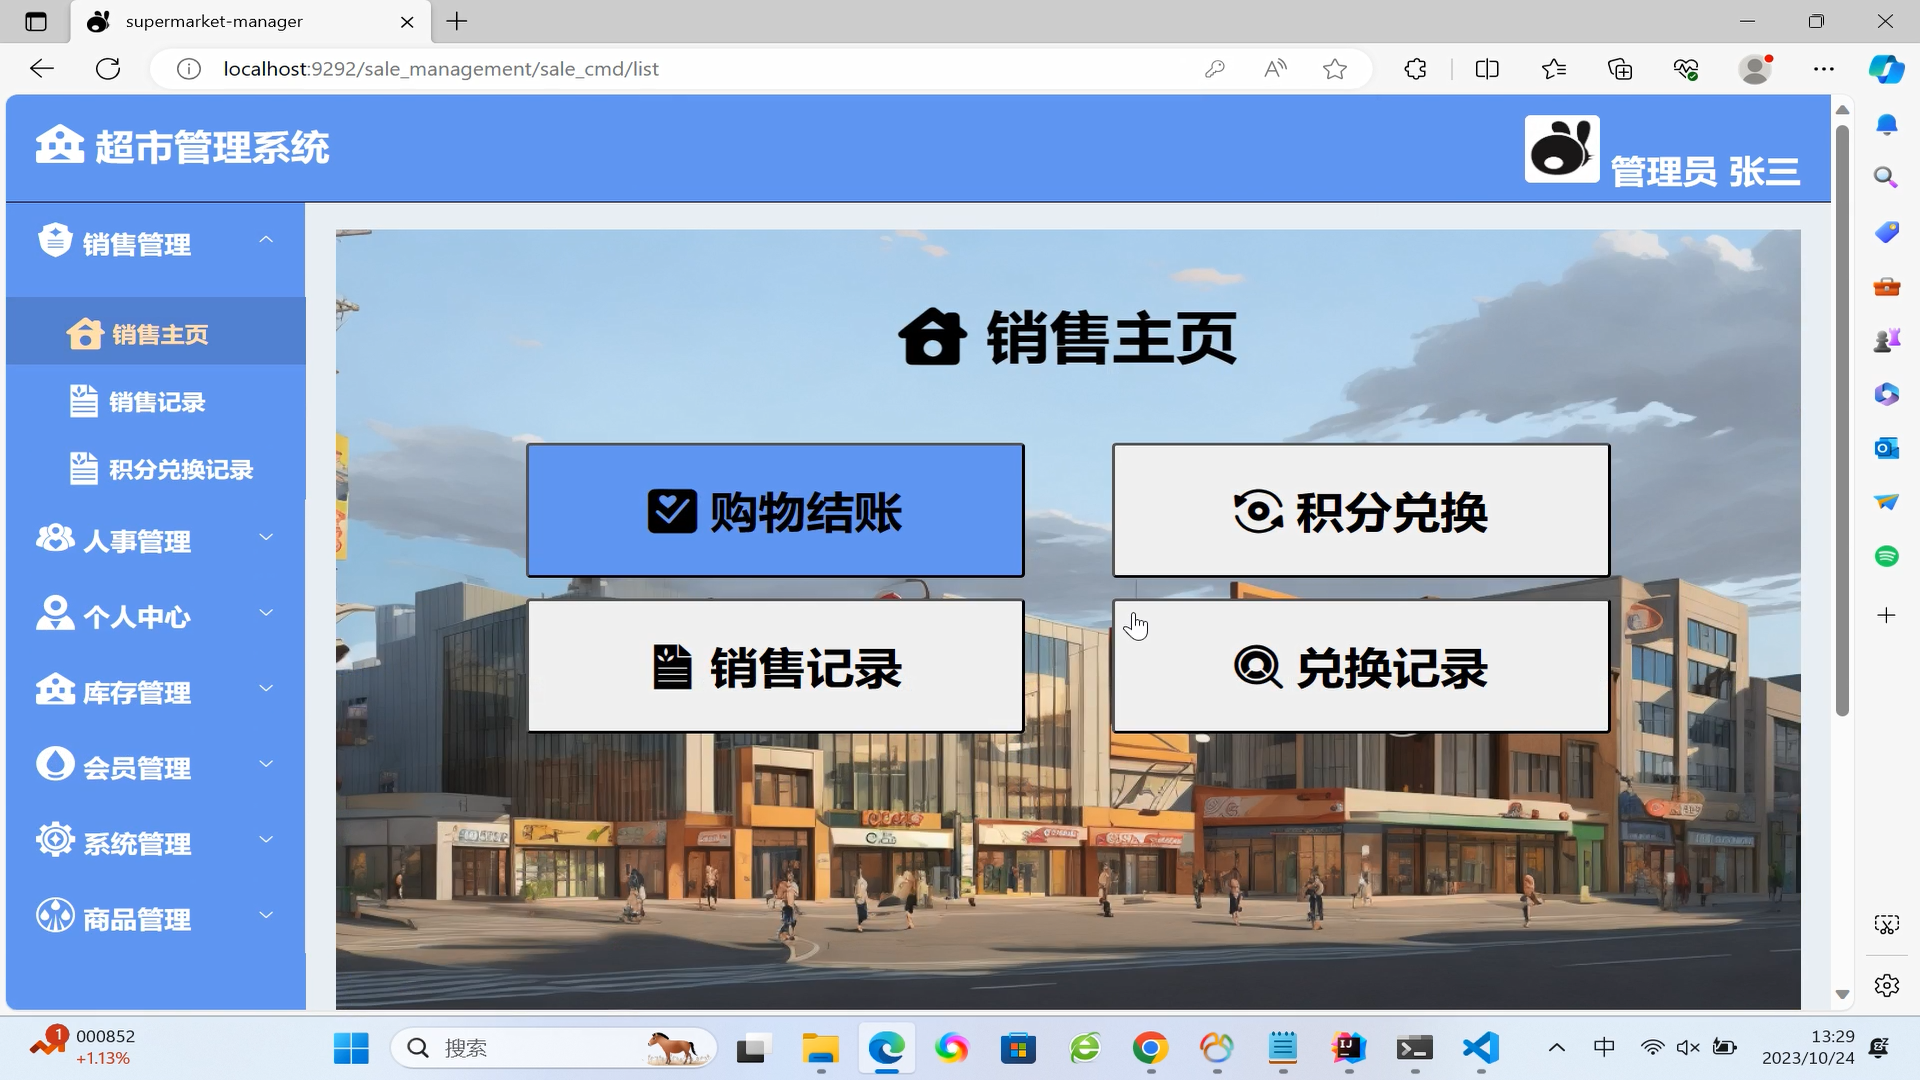Image resolution: width=1920 pixels, height=1080 pixels.
Task: Open the 销售记录 main page button
Action: [x=775, y=667]
